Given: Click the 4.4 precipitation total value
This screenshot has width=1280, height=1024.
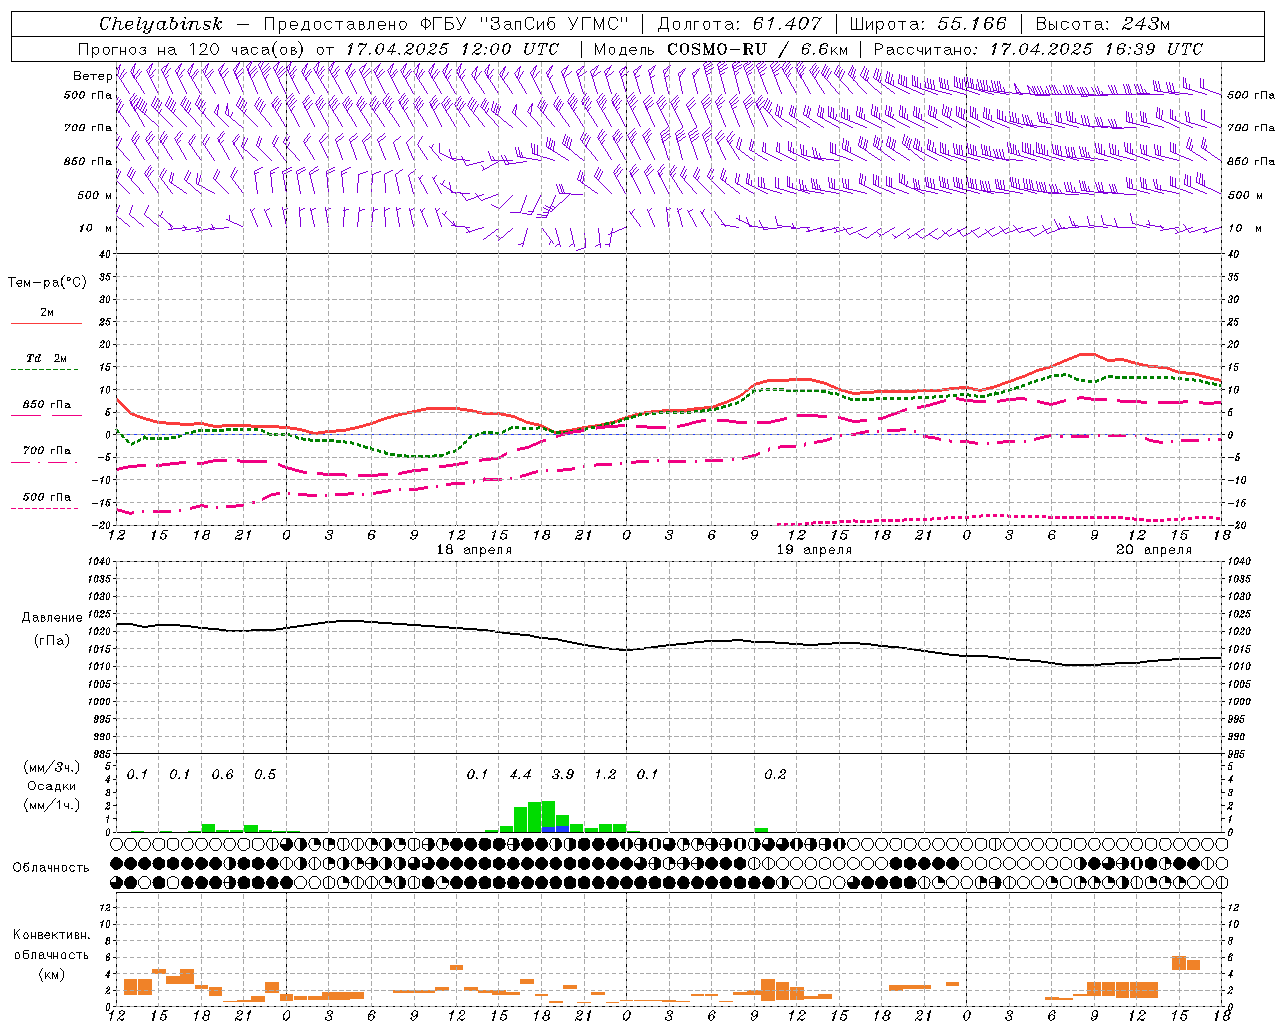Looking at the screenshot, I should (520, 774).
